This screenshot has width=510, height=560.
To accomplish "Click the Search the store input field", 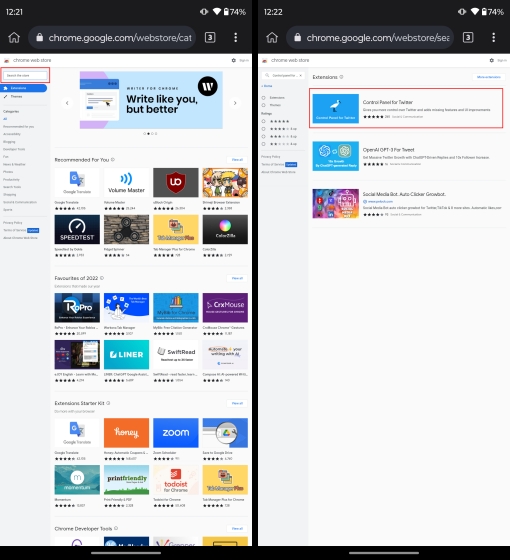I will point(25,75).
